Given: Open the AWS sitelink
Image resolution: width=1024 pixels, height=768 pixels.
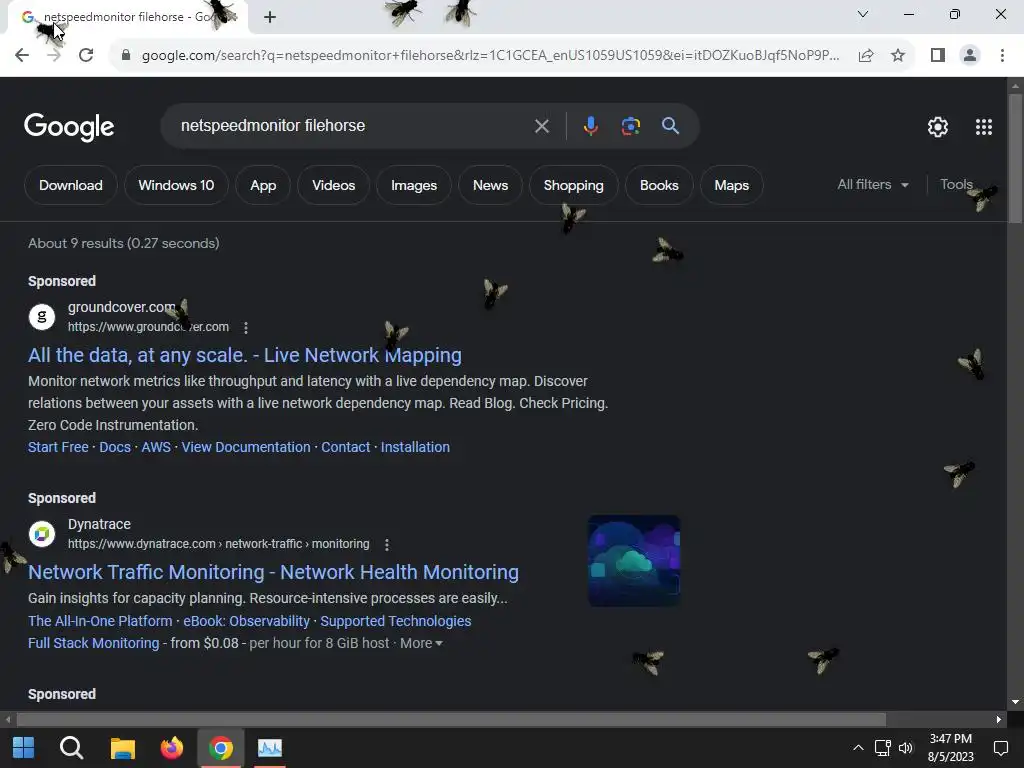Looking at the screenshot, I should coord(156,447).
